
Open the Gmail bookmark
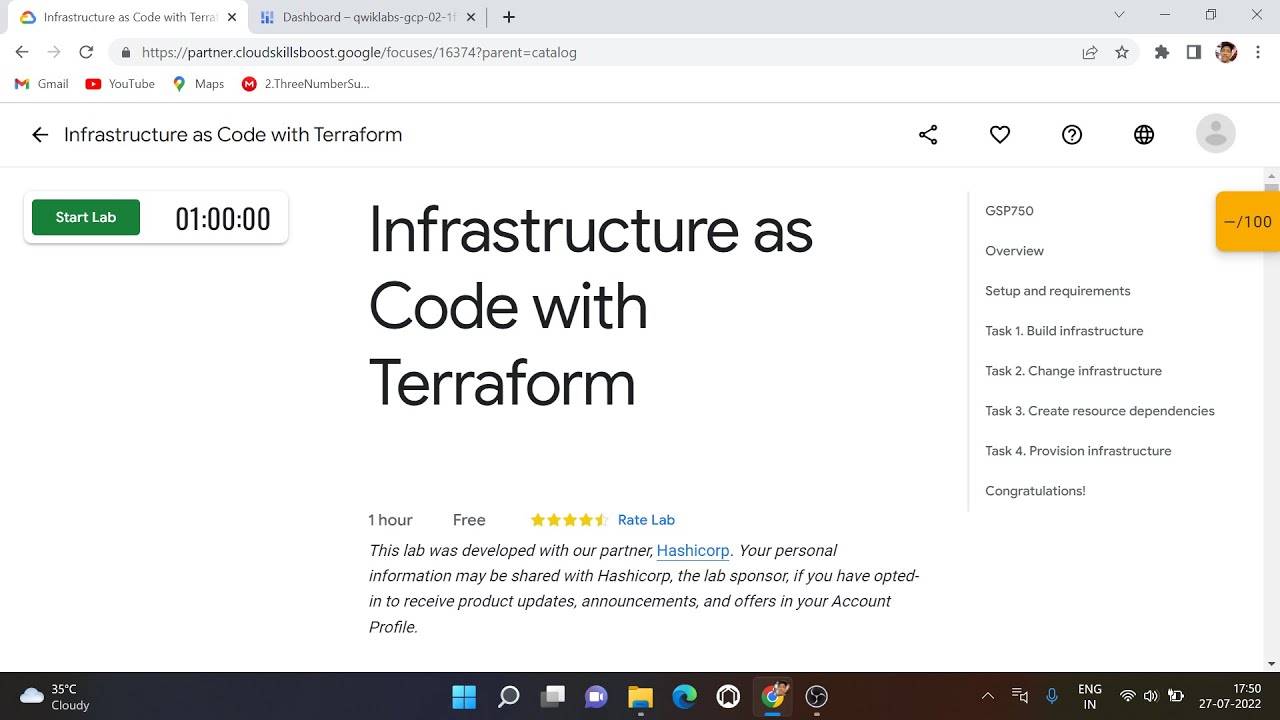pos(42,84)
